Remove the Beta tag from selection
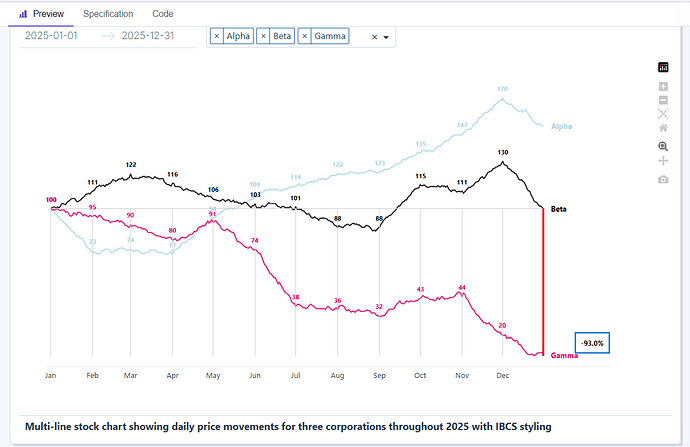Image resolution: width=690 pixels, height=447 pixels. [263, 37]
